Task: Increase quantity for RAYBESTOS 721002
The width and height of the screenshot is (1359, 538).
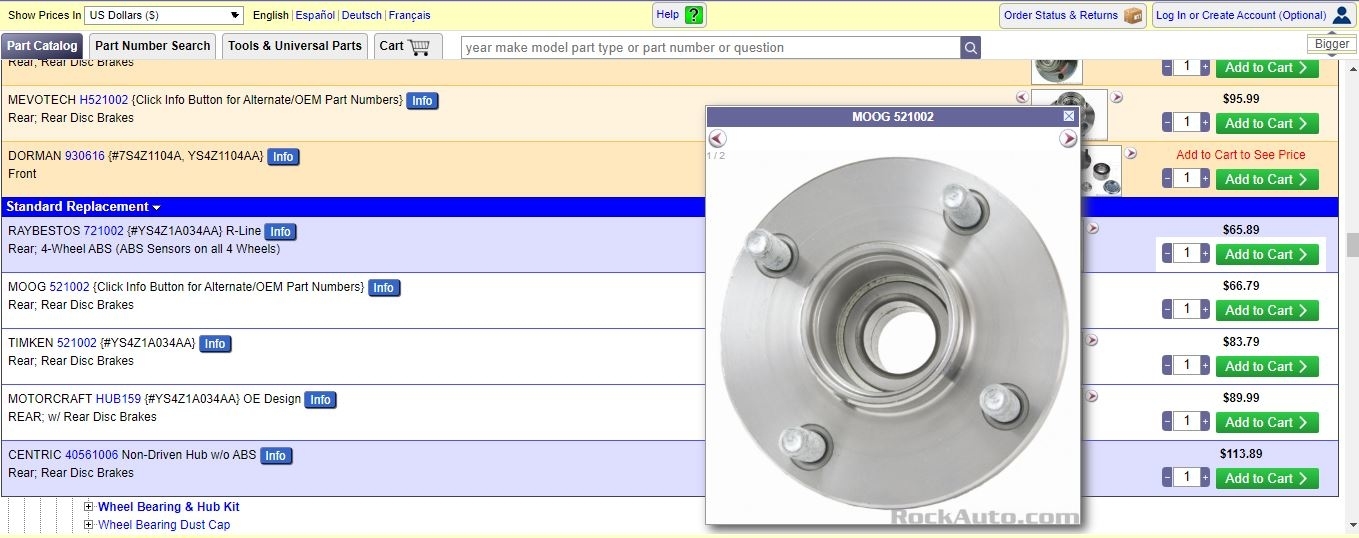Action: pyautogui.click(x=1205, y=254)
